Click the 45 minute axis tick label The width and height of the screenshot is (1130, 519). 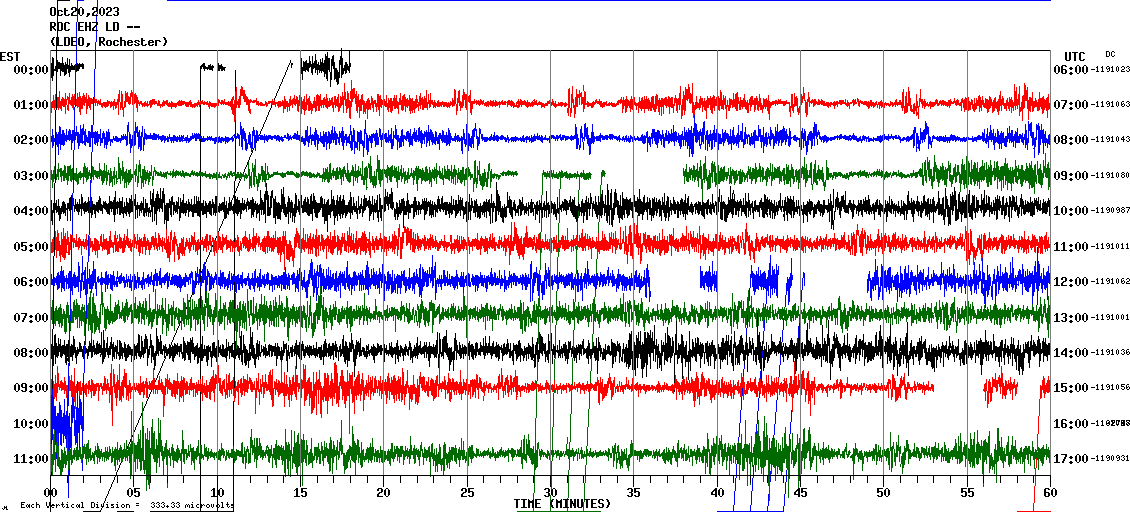pyautogui.click(x=800, y=493)
